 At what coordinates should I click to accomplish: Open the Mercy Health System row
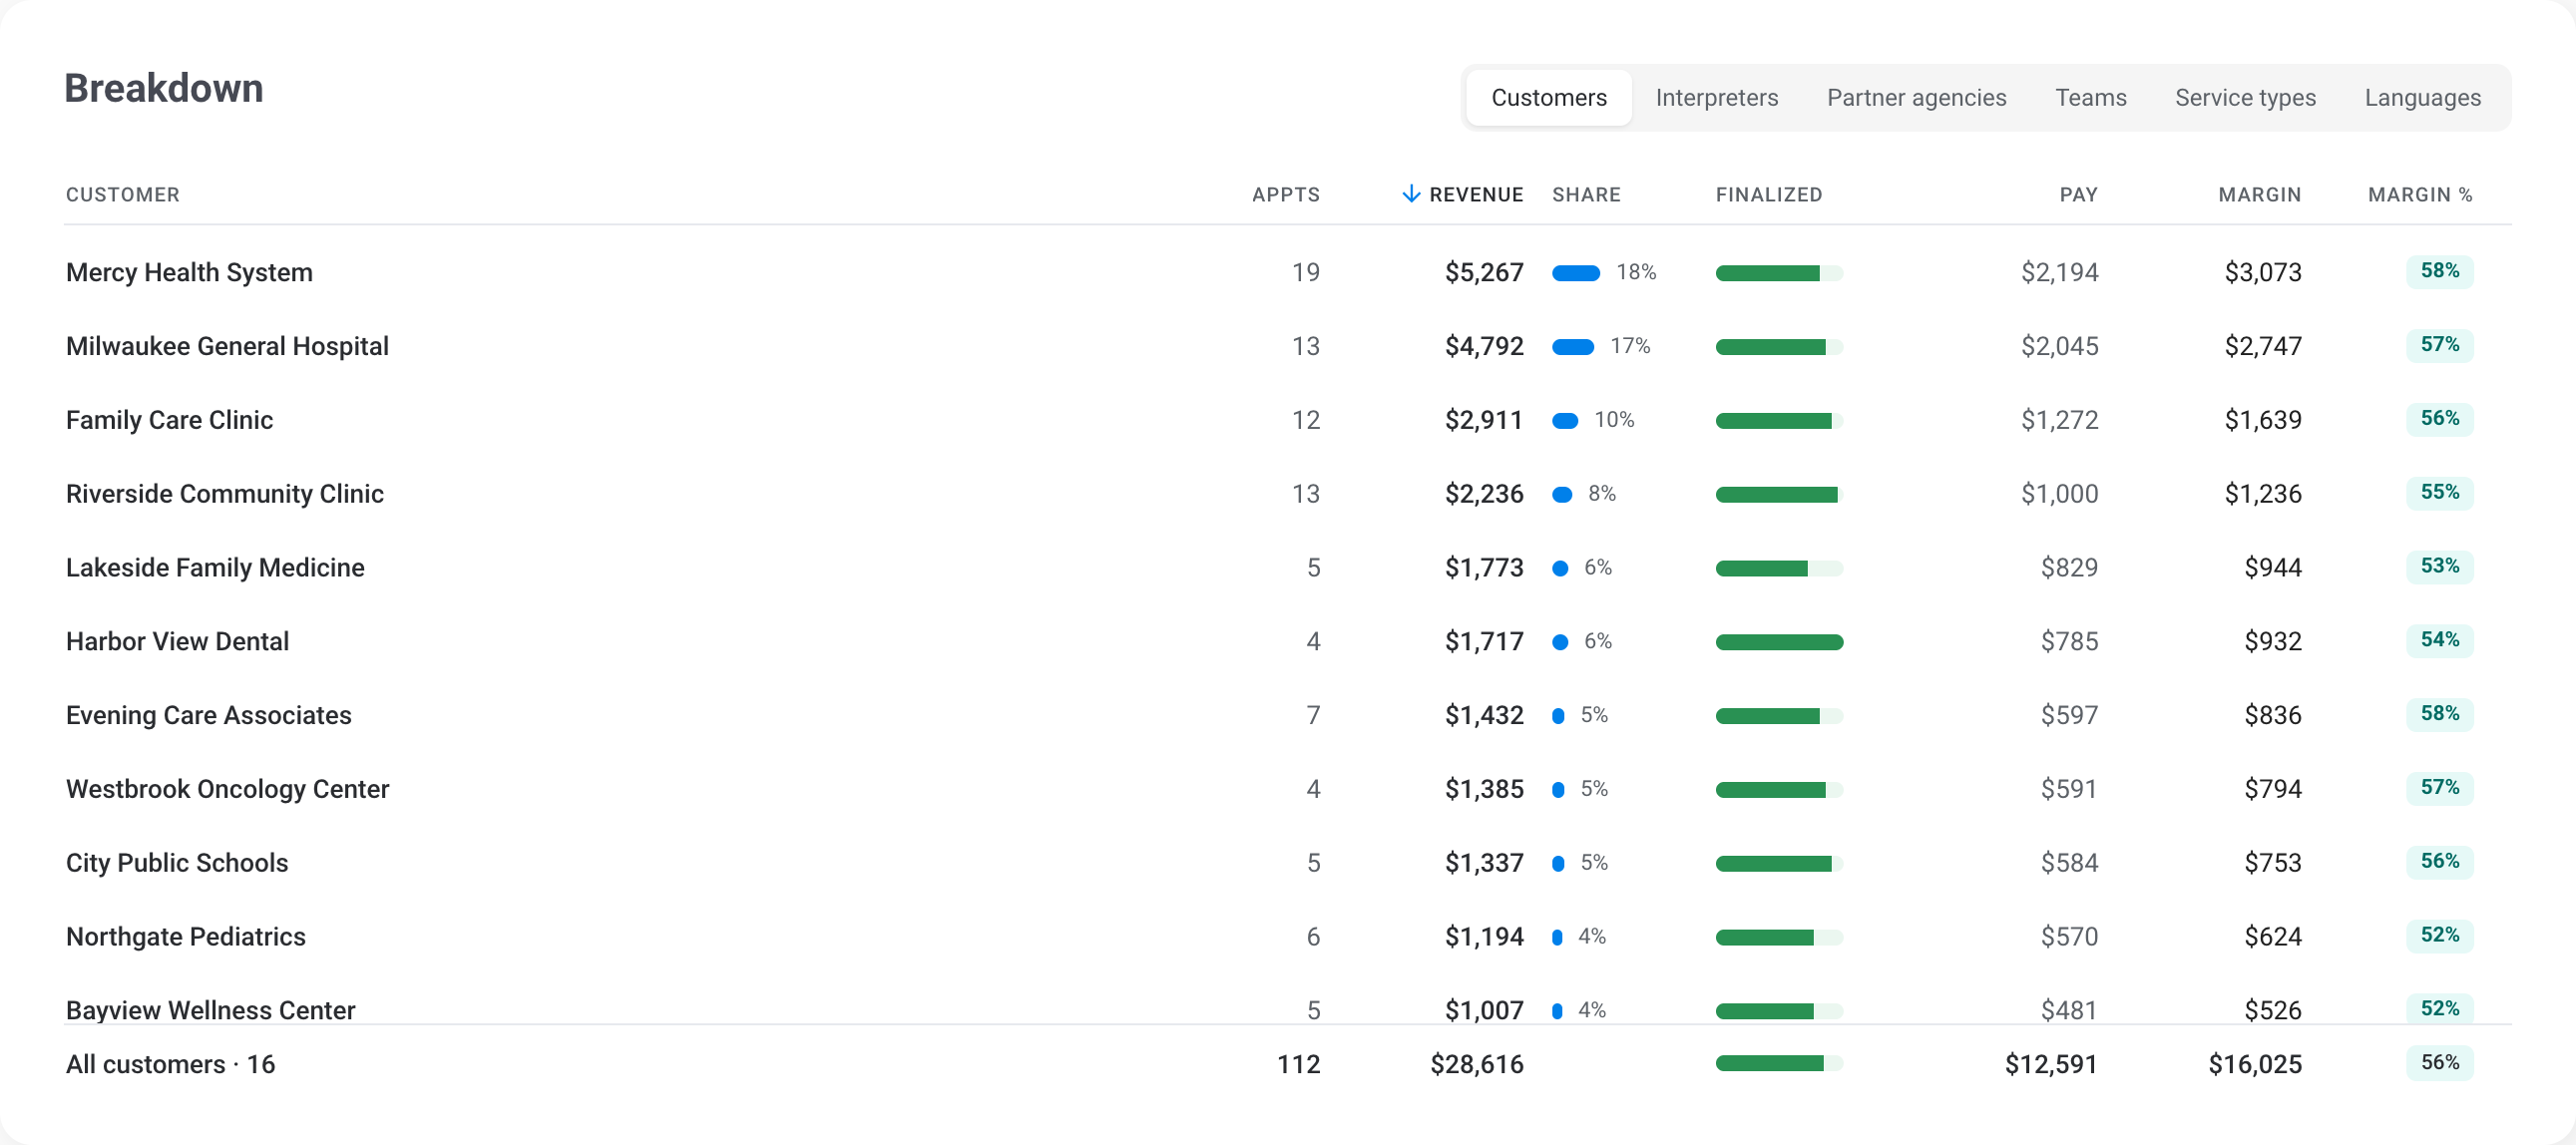(1288, 272)
